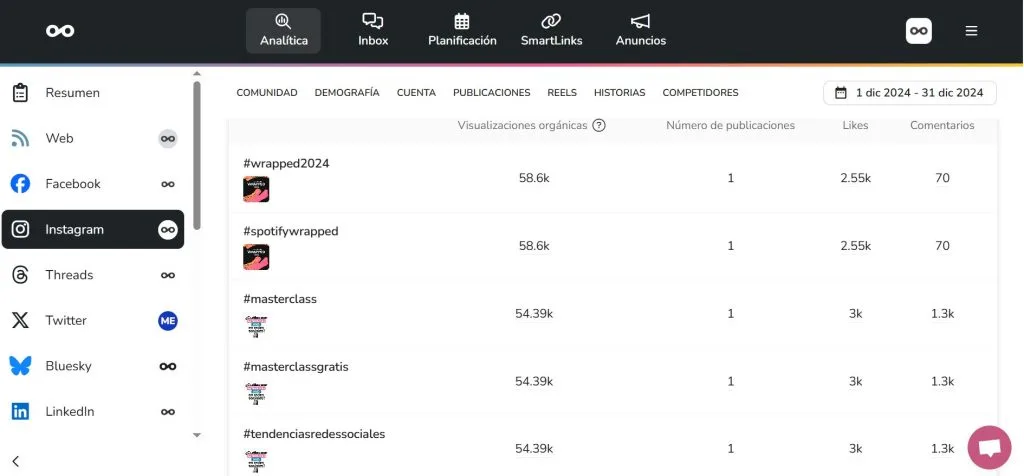Open the #wrapped2024 post thumbnail
1024x476 pixels.
click(x=256, y=189)
